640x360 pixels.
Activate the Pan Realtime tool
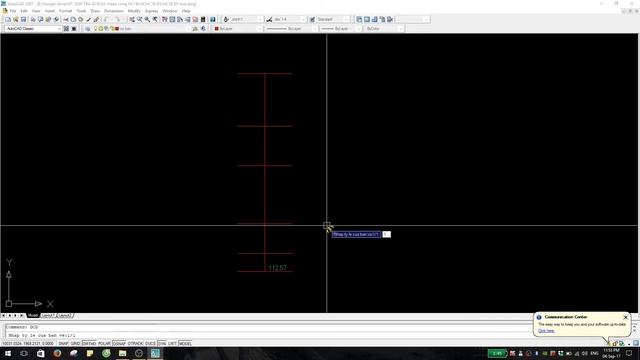click(131, 19)
